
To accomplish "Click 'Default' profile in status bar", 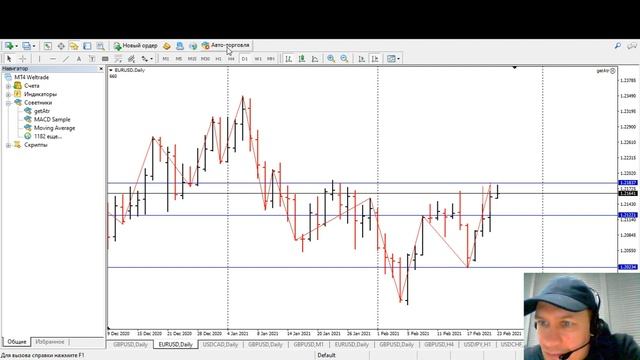I will 327,355.
